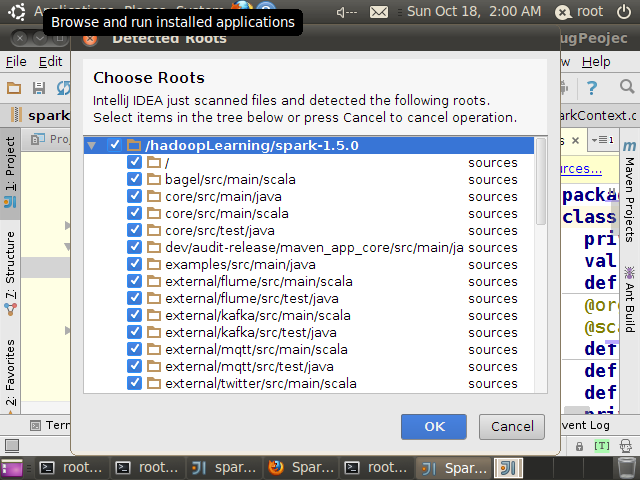Click the date and time clock
The height and width of the screenshot is (480, 640).
(x=474, y=11)
